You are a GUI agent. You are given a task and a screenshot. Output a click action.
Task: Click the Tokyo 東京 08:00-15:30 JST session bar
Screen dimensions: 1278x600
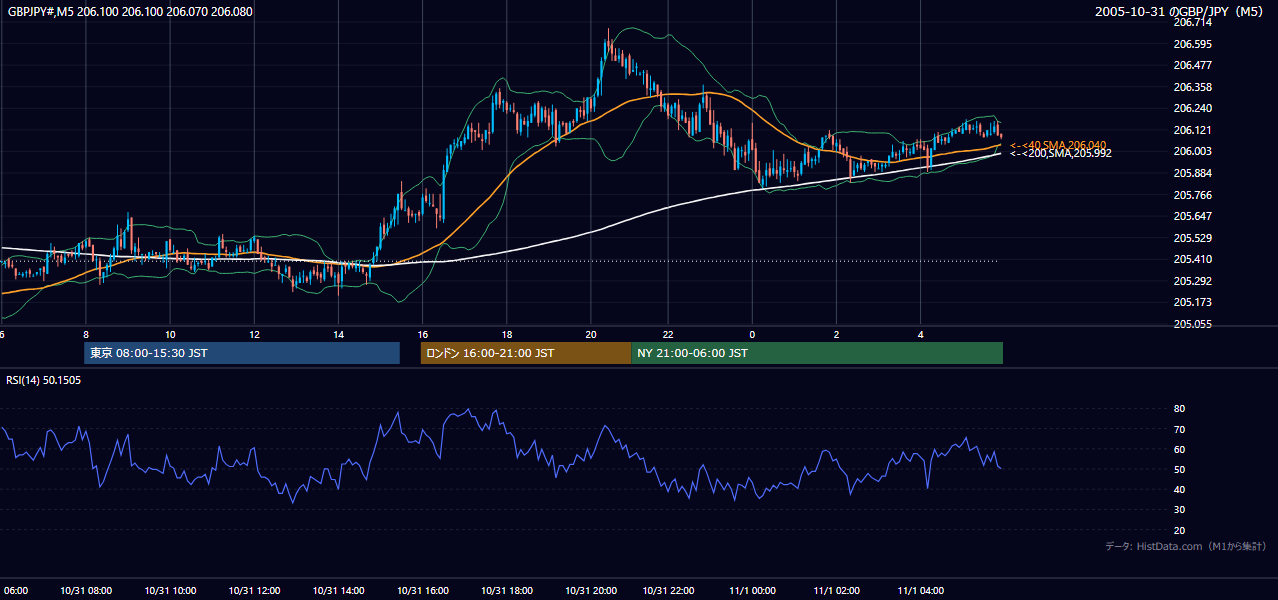[241, 353]
